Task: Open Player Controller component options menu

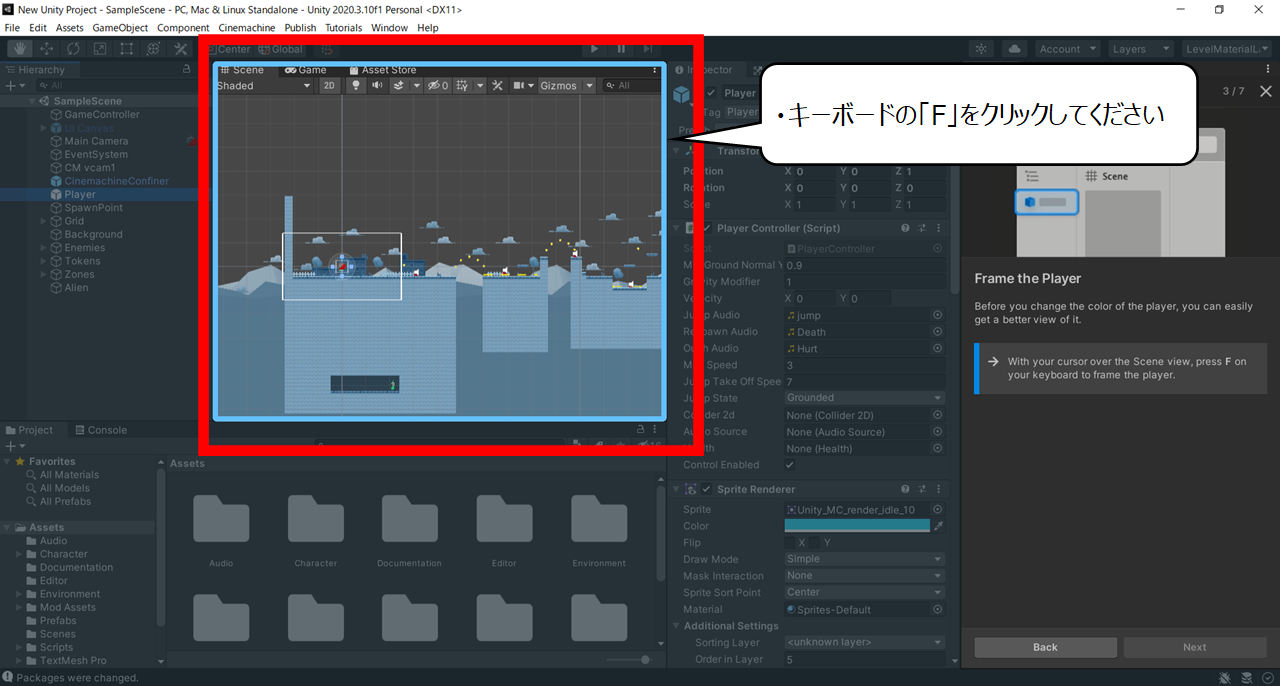Action: pyautogui.click(x=939, y=228)
